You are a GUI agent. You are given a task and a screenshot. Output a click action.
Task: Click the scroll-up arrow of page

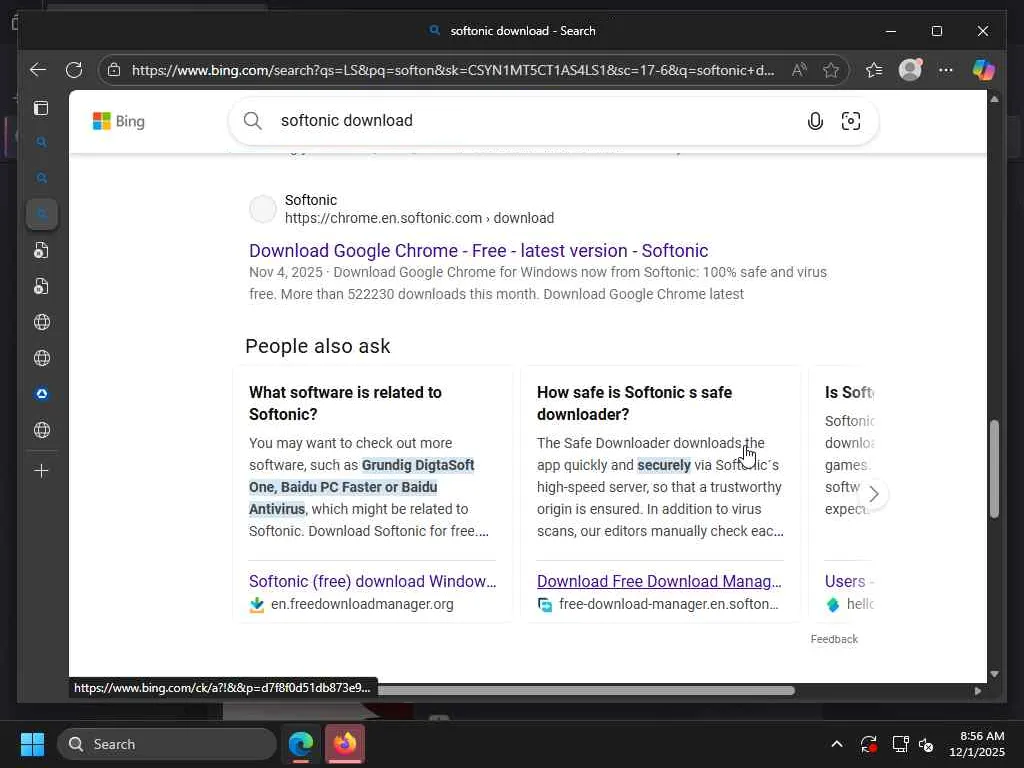(x=994, y=99)
